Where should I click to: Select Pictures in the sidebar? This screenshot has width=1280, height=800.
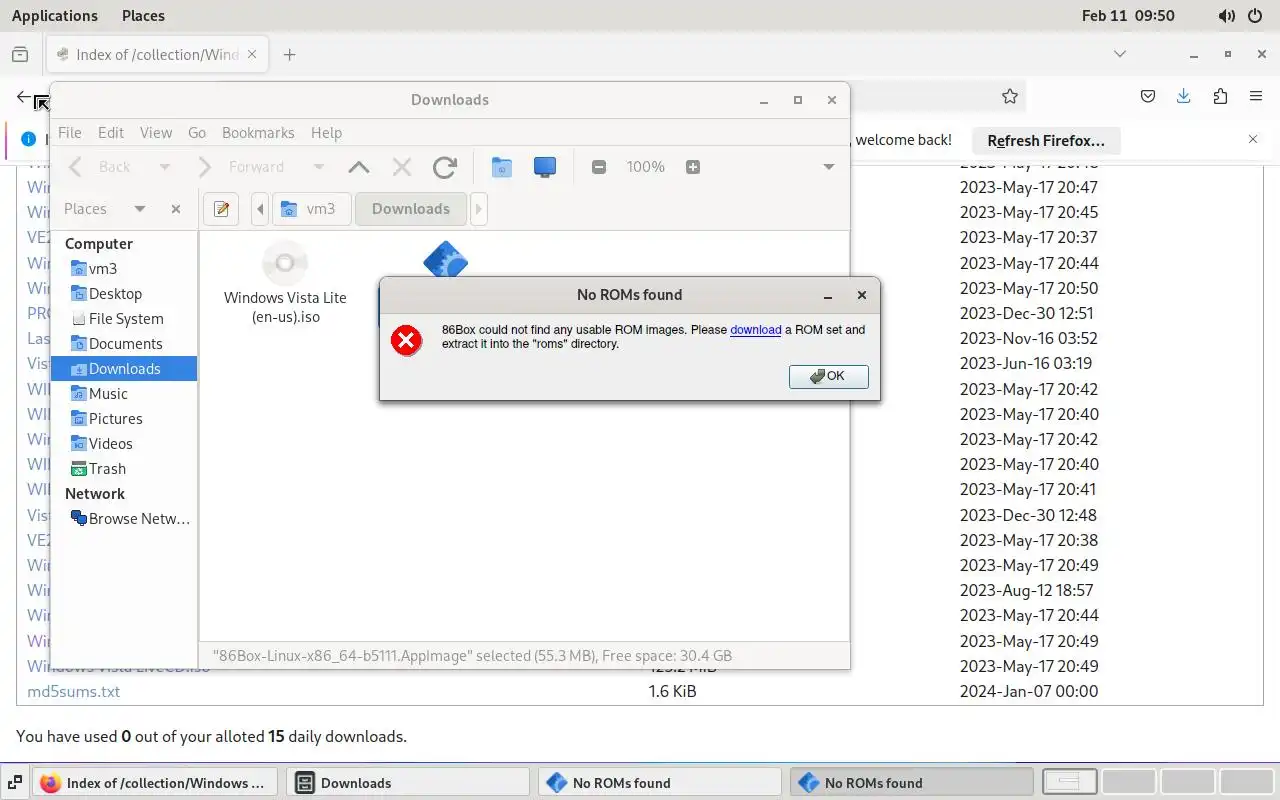[124, 418]
